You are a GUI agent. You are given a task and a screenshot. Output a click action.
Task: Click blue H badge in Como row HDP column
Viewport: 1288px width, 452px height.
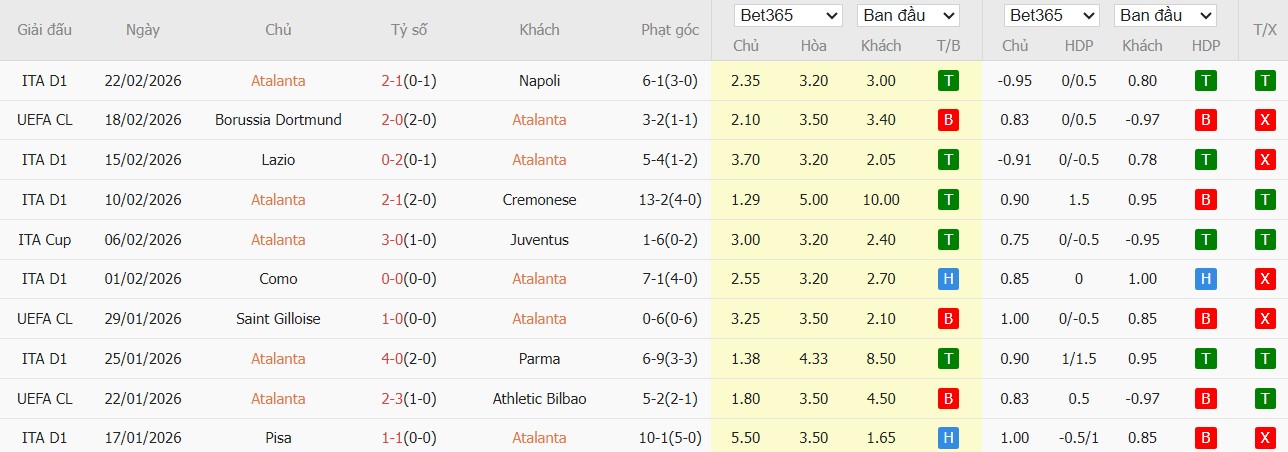coord(1206,279)
